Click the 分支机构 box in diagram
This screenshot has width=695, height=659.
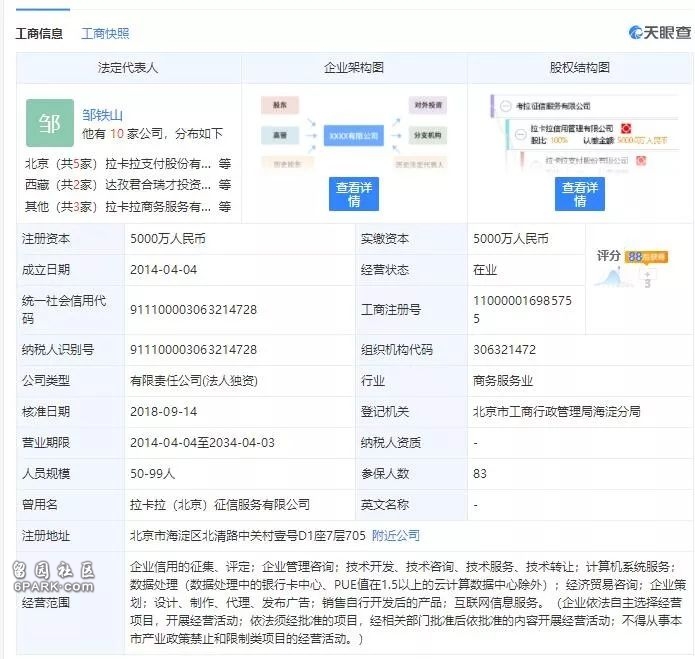pos(428,135)
